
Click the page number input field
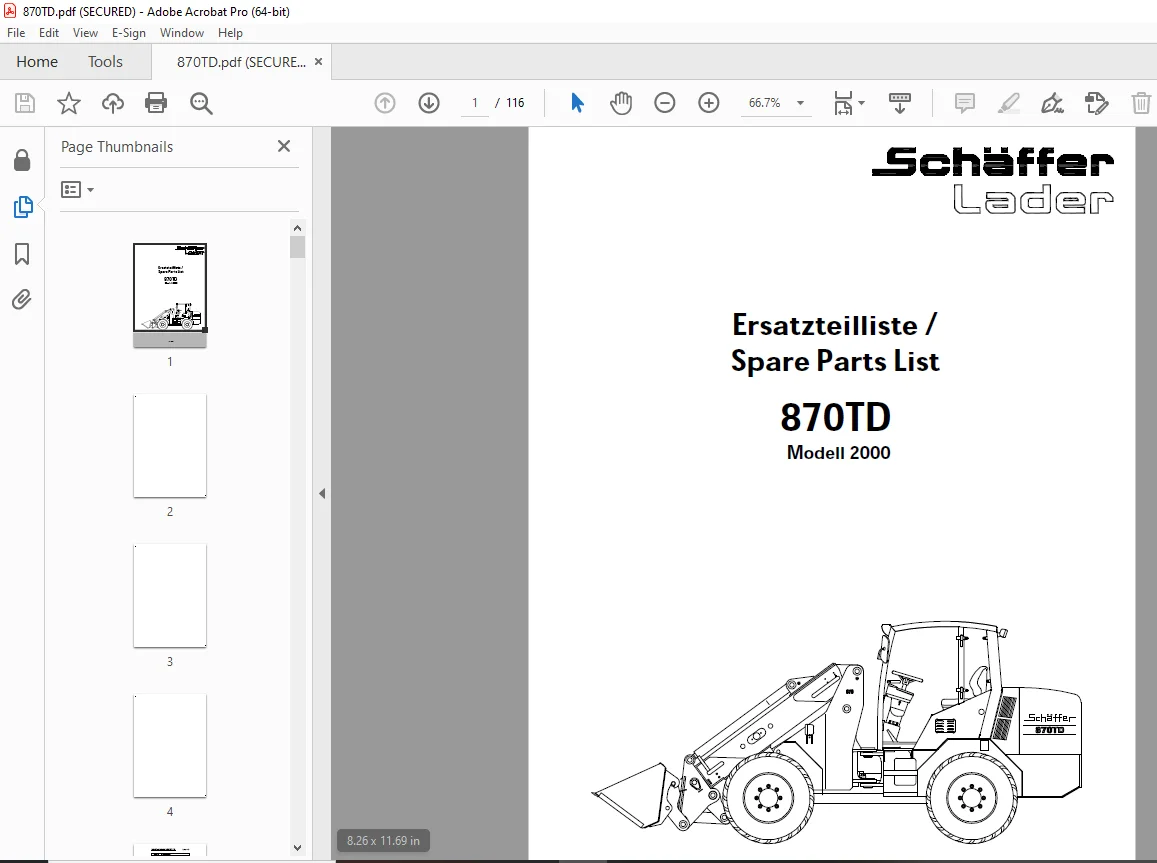pyautogui.click(x=474, y=103)
